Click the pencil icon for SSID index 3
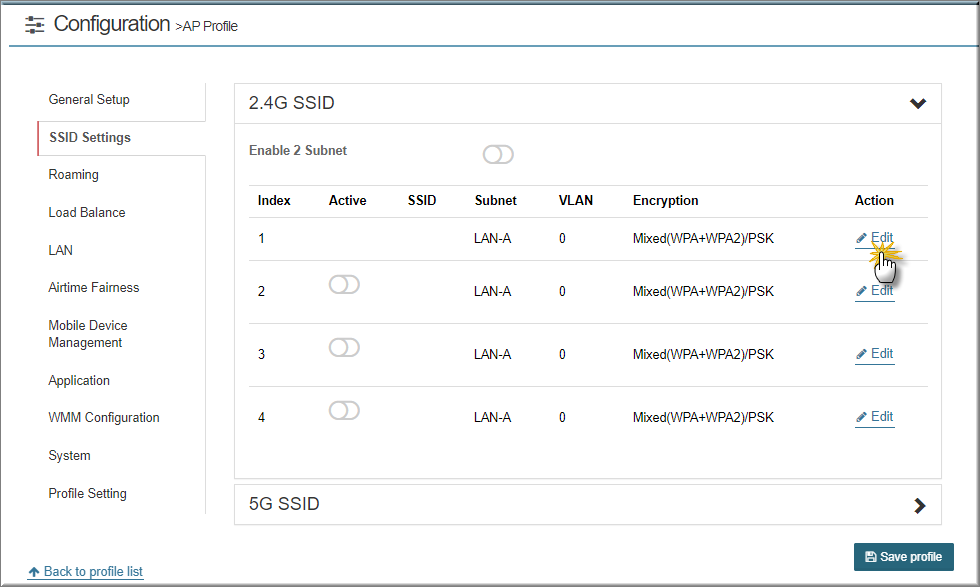Image resolution: width=980 pixels, height=587 pixels. pyautogui.click(x=861, y=354)
